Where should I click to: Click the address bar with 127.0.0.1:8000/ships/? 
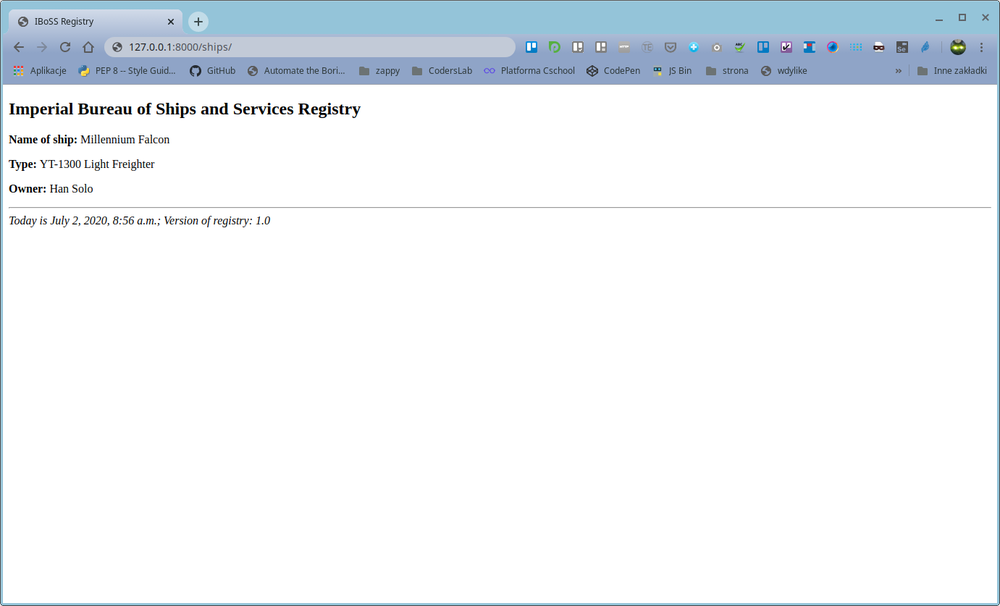pyautogui.click(x=309, y=47)
